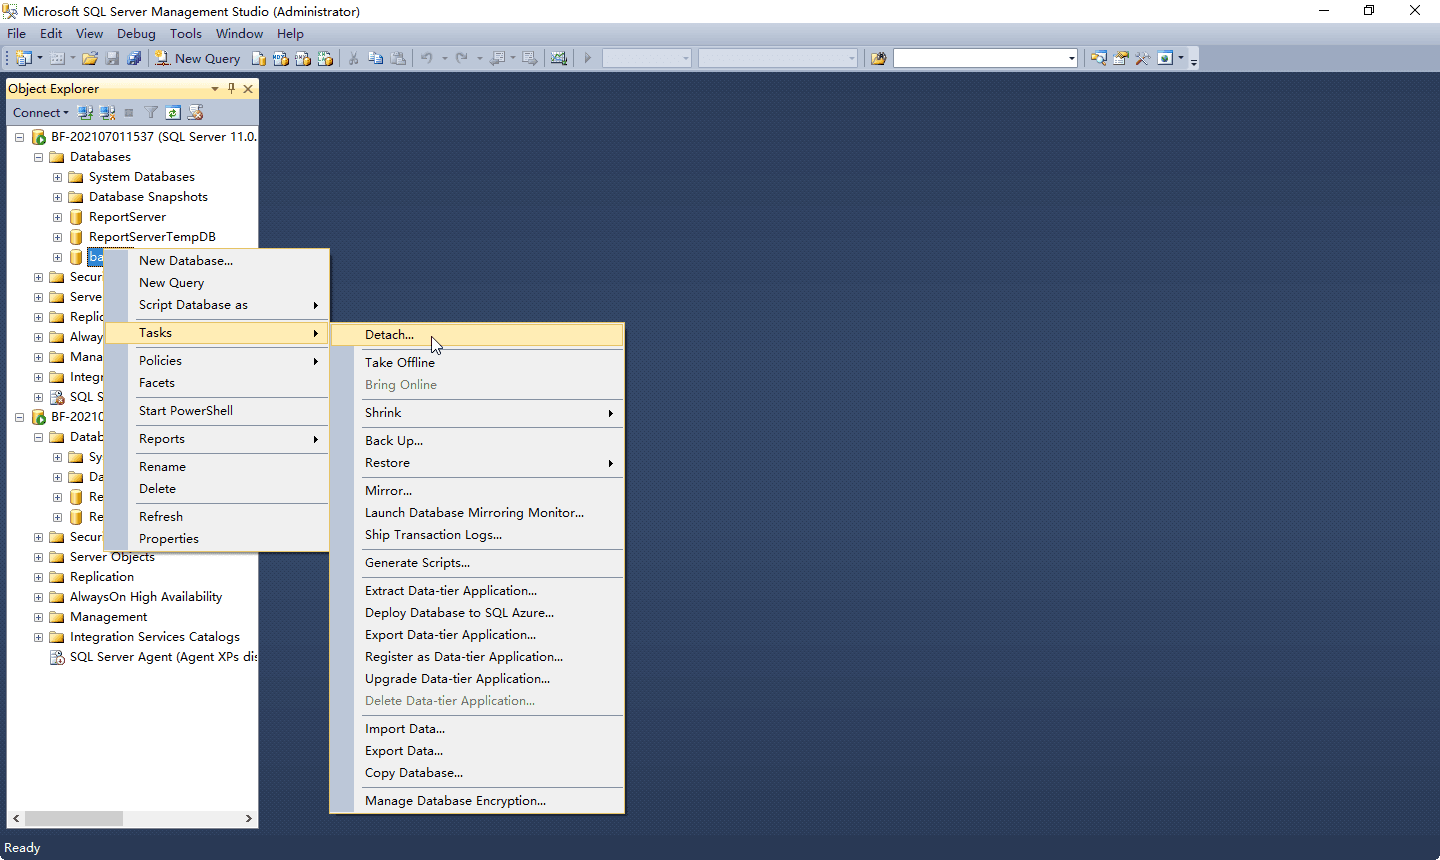The width and height of the screenshot is (1440, 860).
Task: Open the Tools menu
Action: click(x=186, y=34)
